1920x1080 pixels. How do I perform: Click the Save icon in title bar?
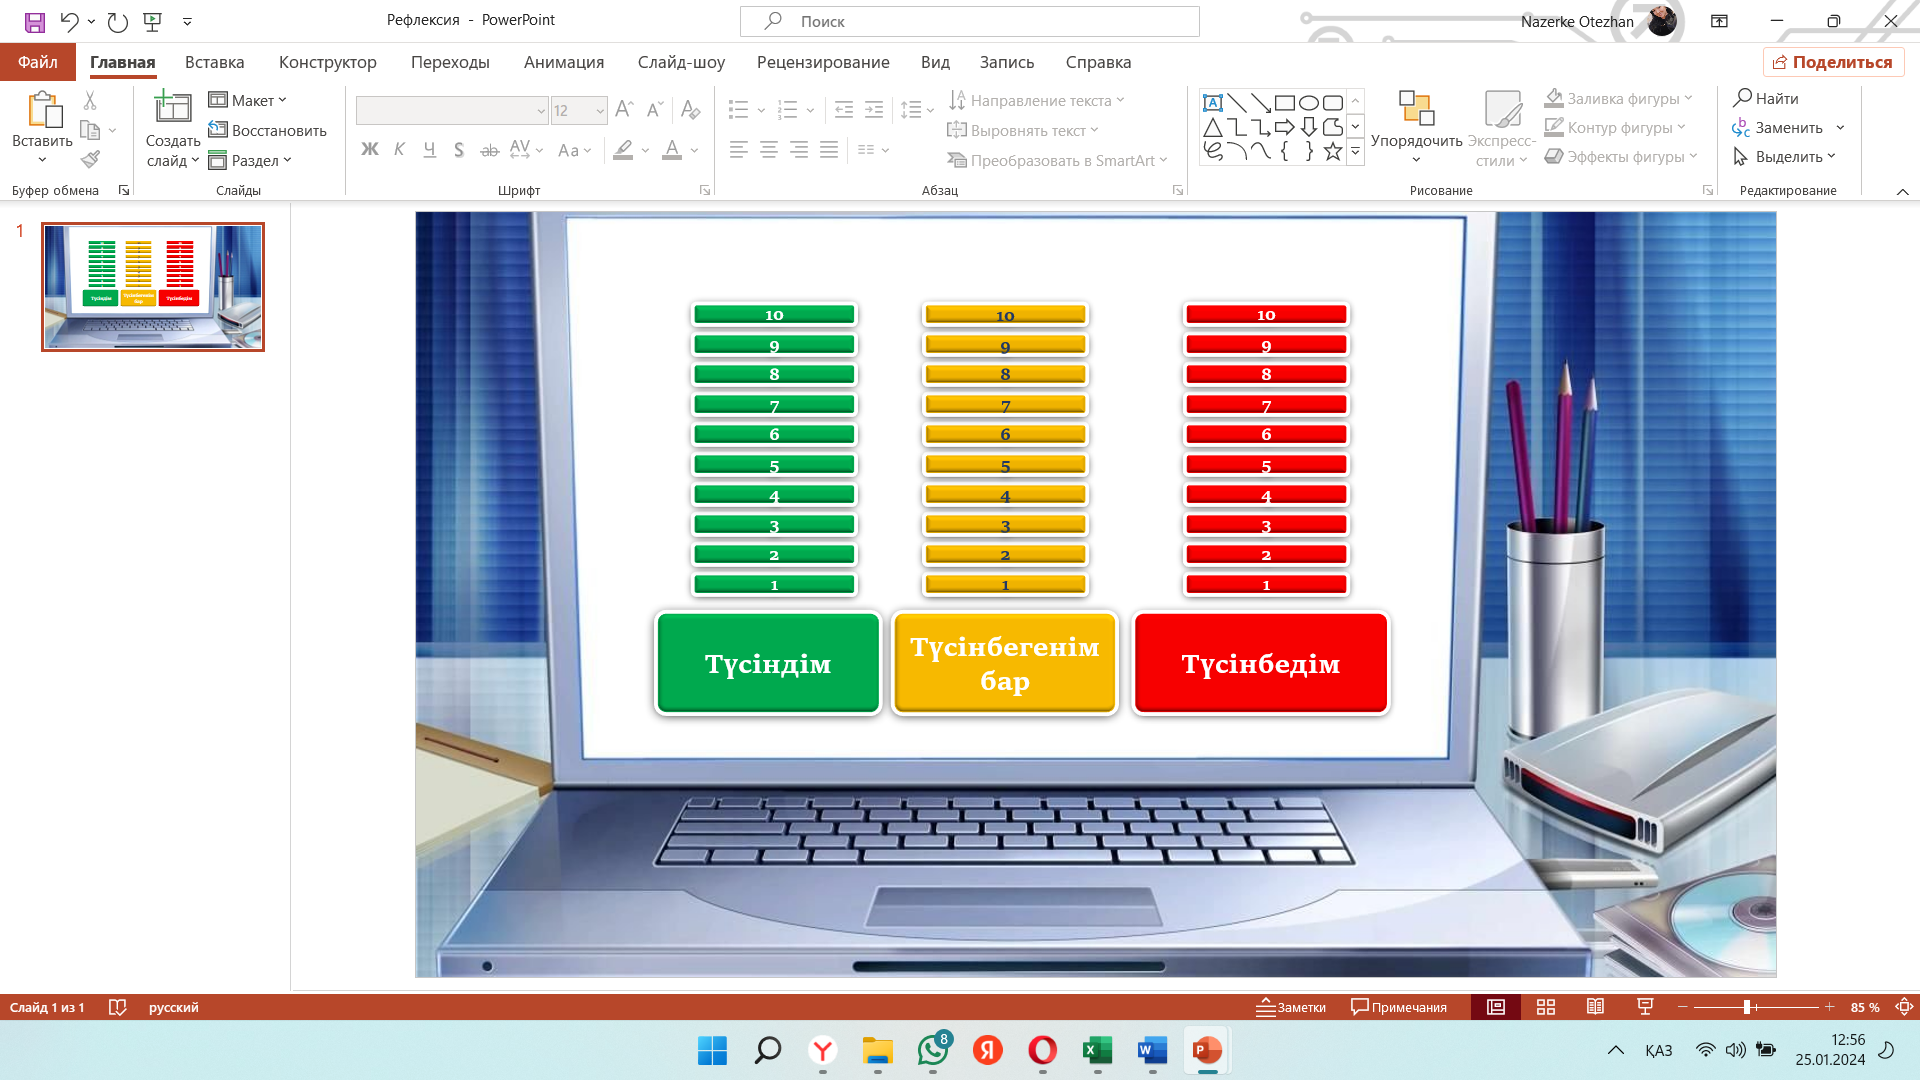(35, 21)
